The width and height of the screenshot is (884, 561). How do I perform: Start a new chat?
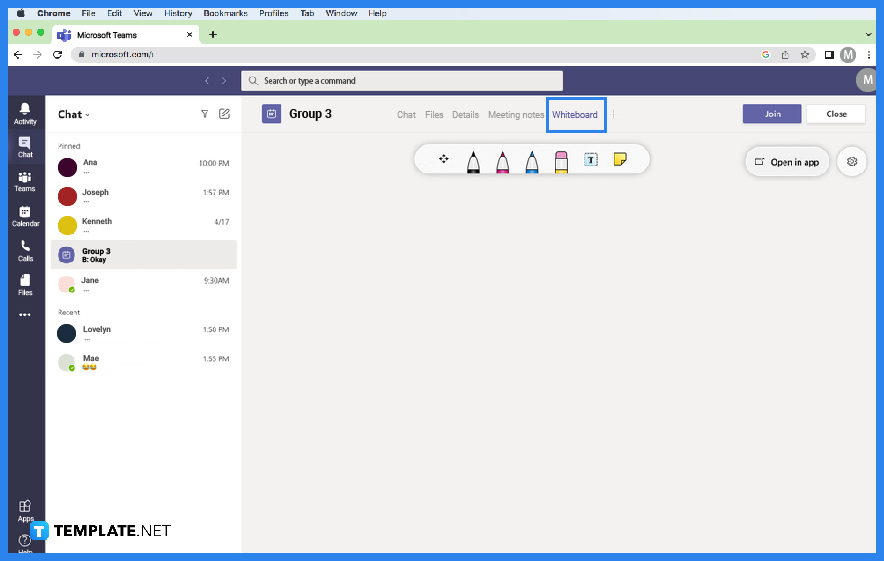click(224, 114)
